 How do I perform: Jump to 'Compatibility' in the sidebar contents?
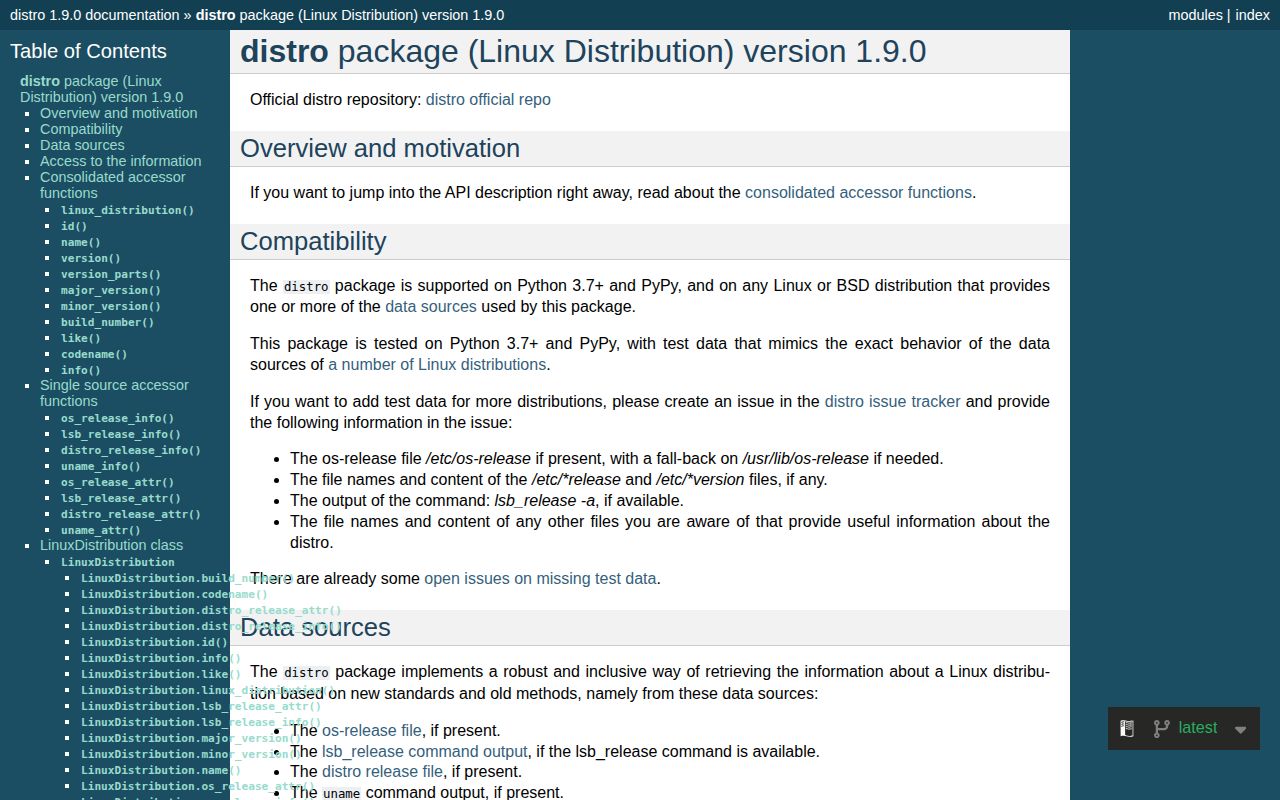(x=81, y=129)
